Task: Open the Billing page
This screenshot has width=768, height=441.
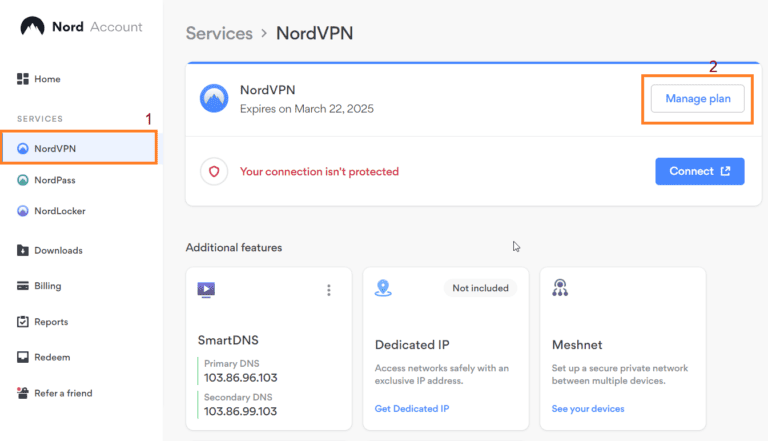Action: coord(47,286)
